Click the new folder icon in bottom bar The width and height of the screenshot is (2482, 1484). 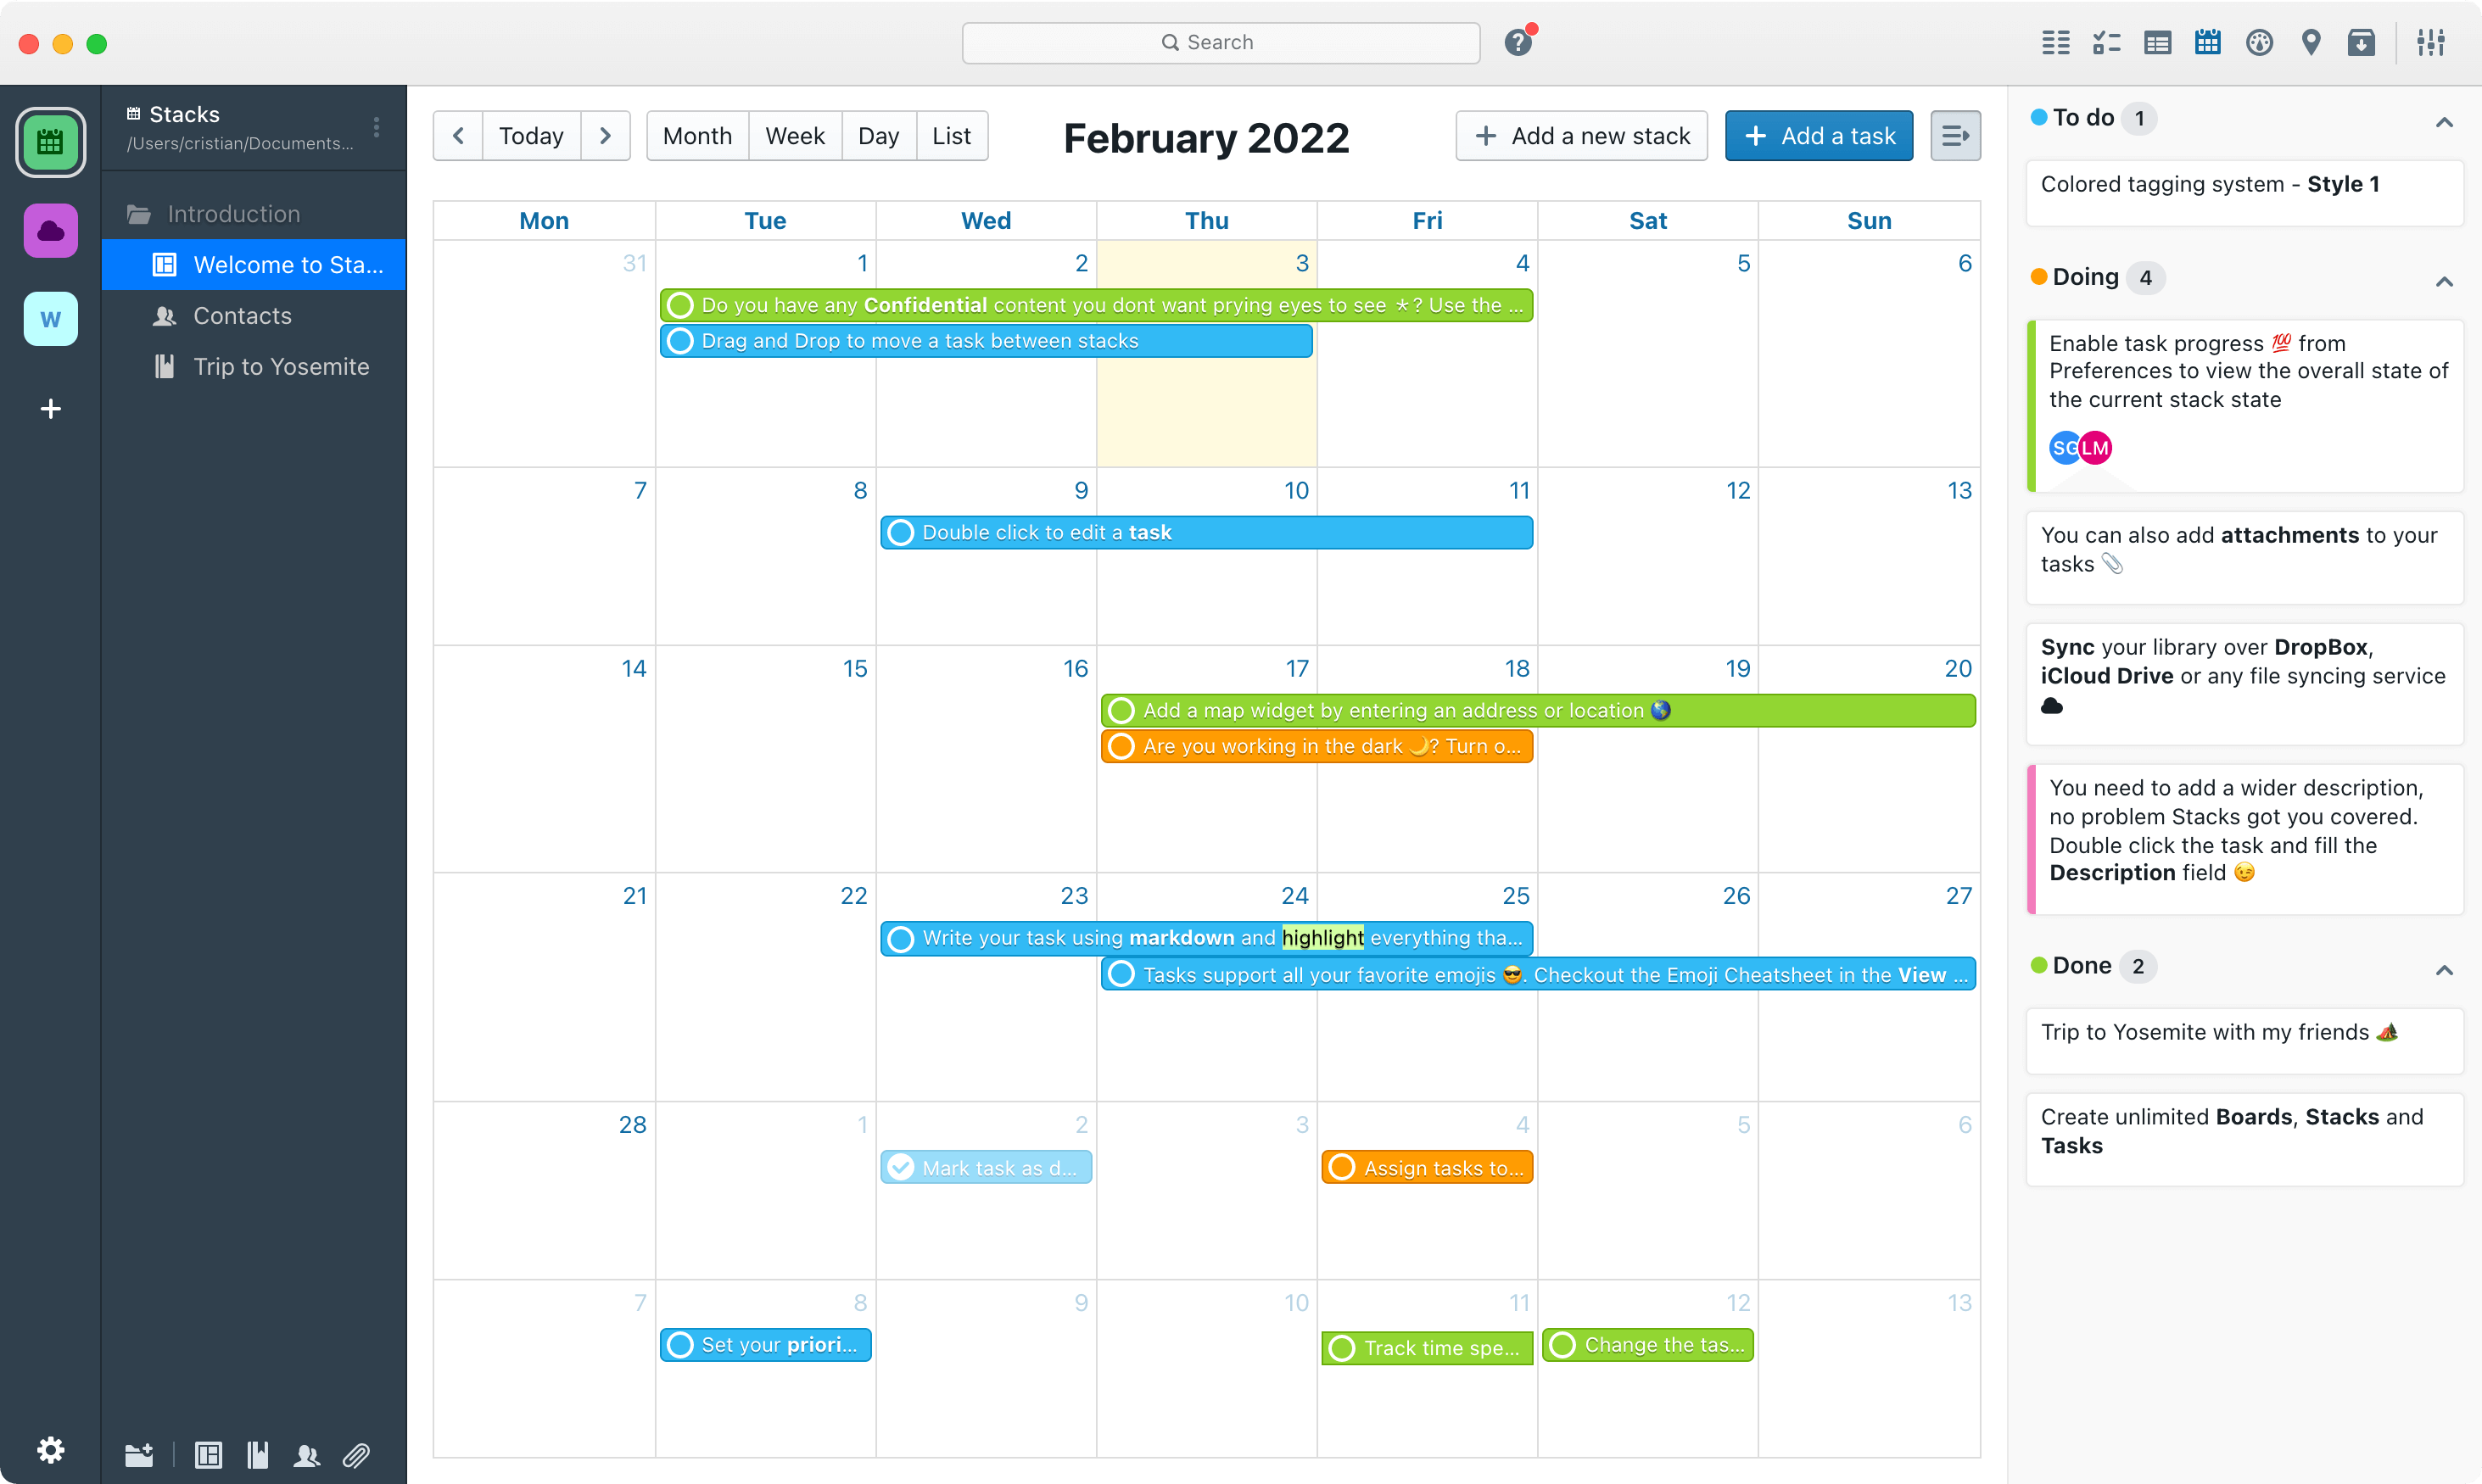138,1455
